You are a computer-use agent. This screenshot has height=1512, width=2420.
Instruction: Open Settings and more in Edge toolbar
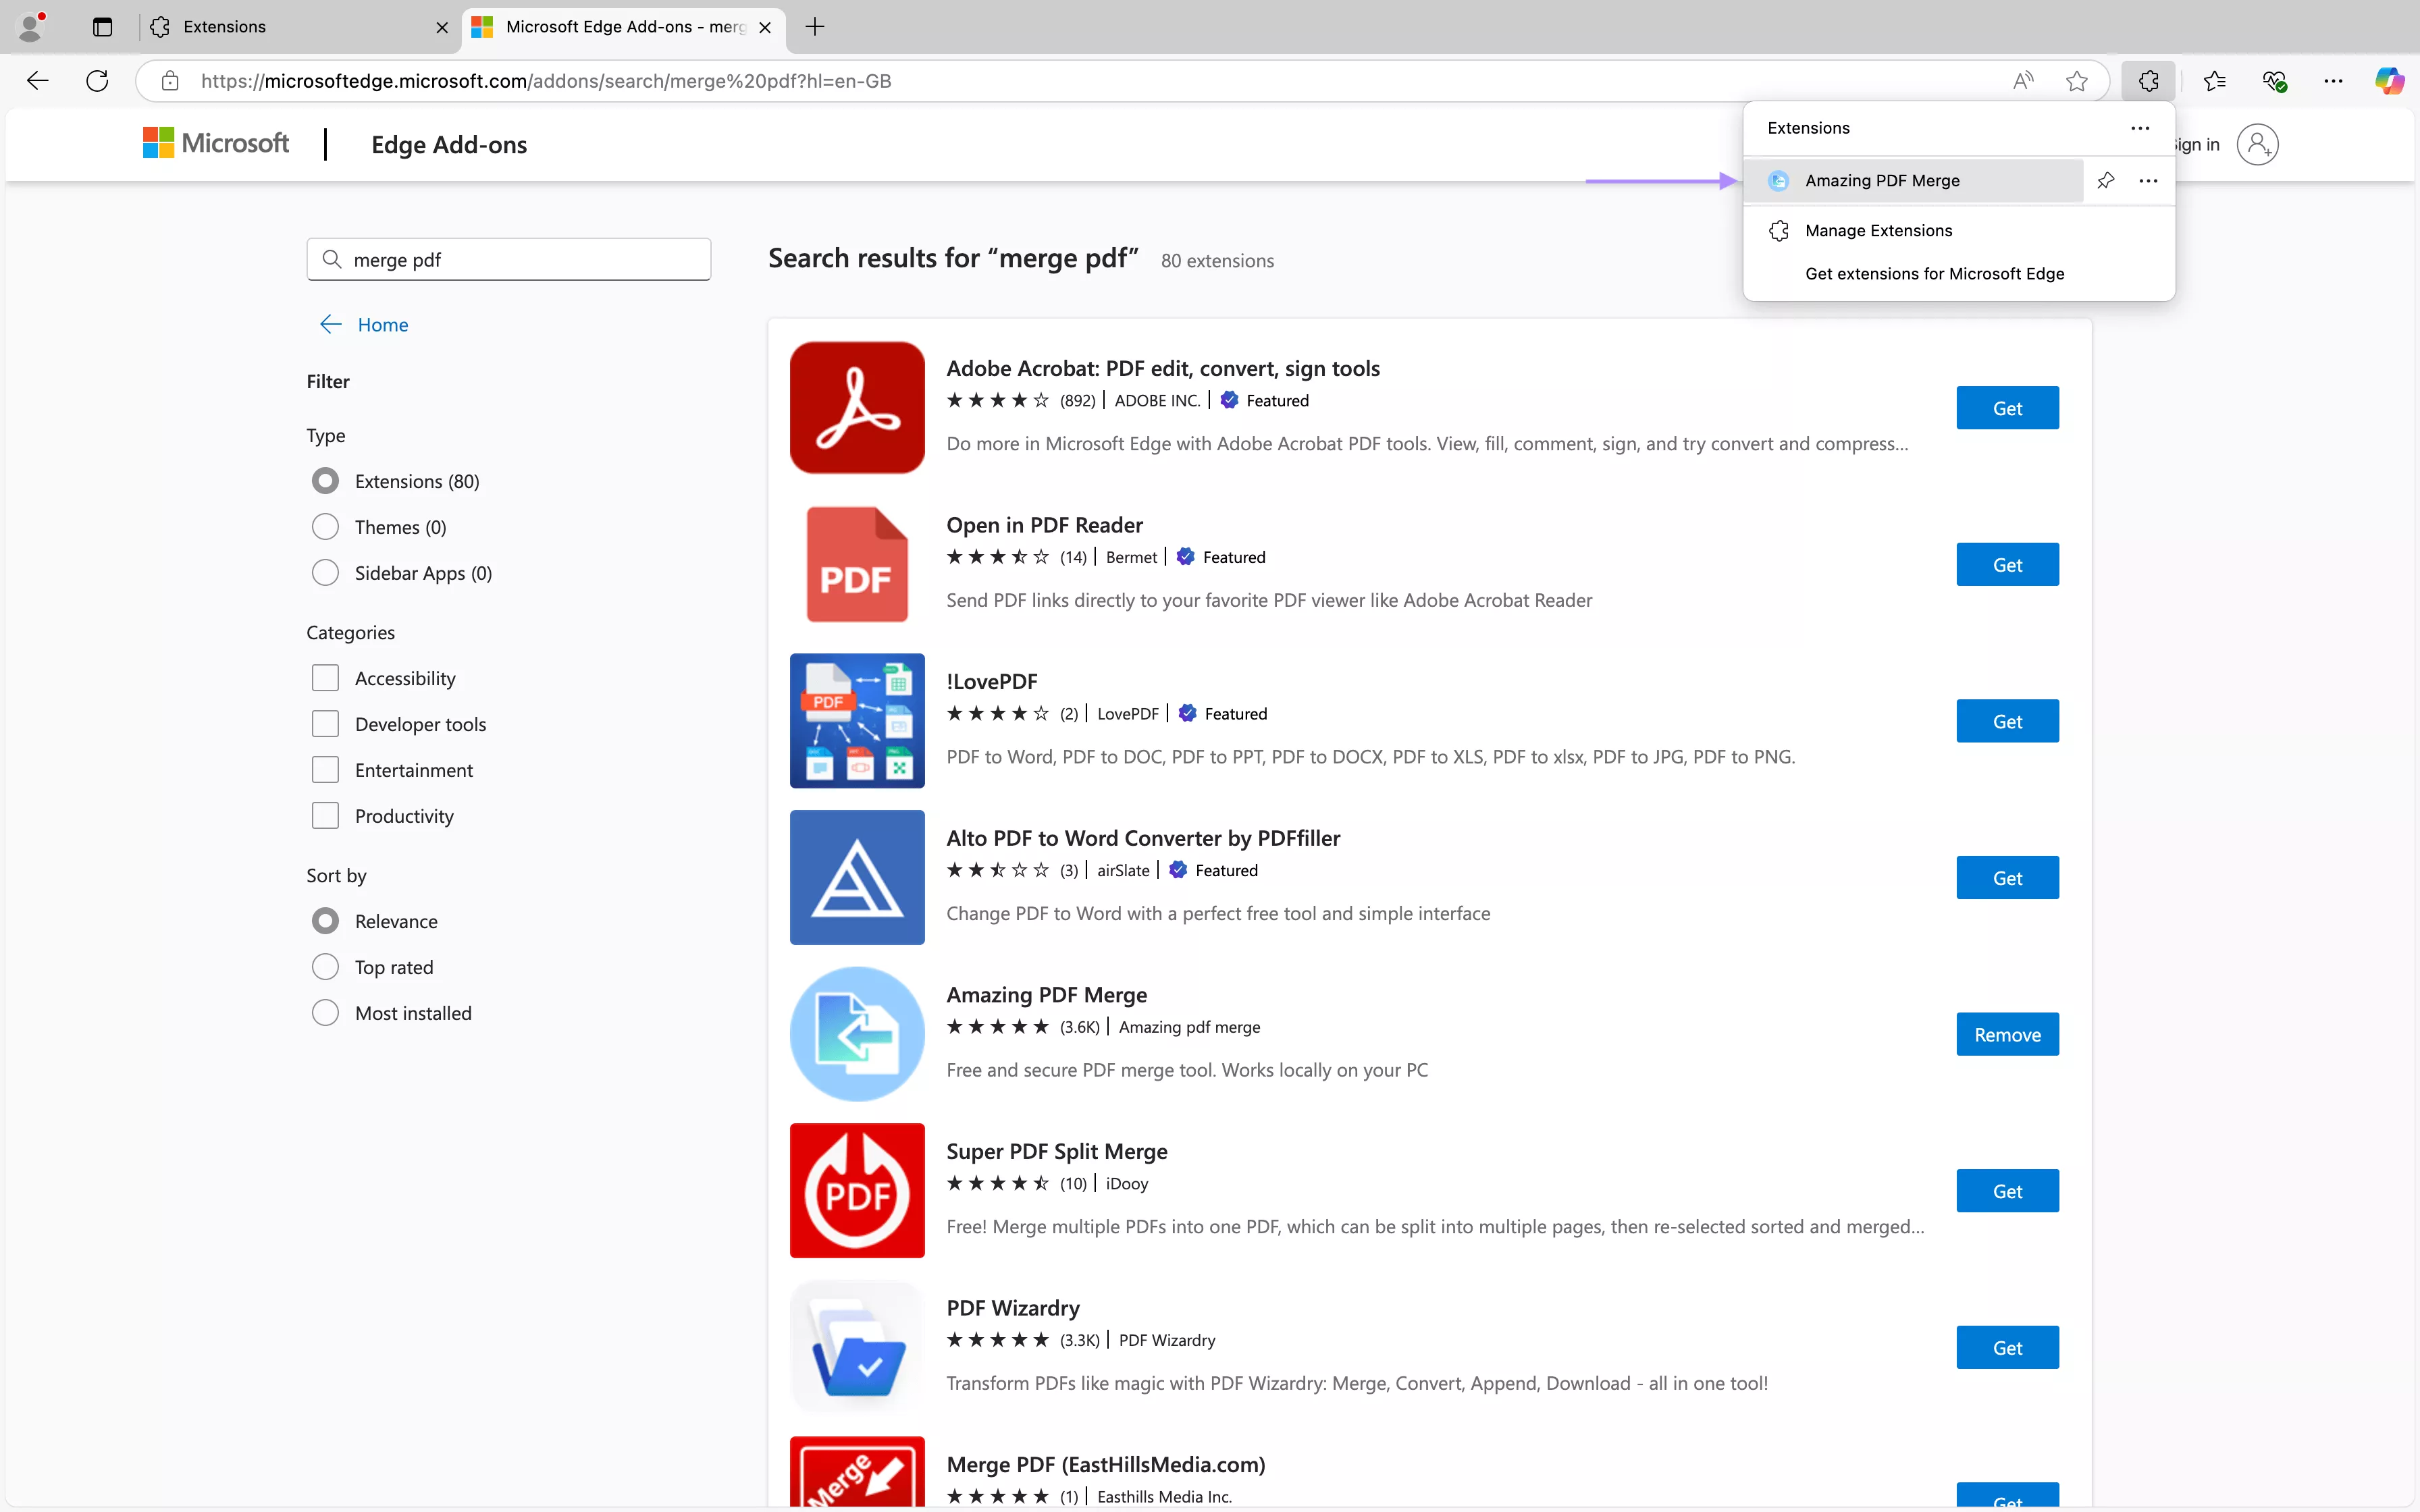[x=2333, y=81]
